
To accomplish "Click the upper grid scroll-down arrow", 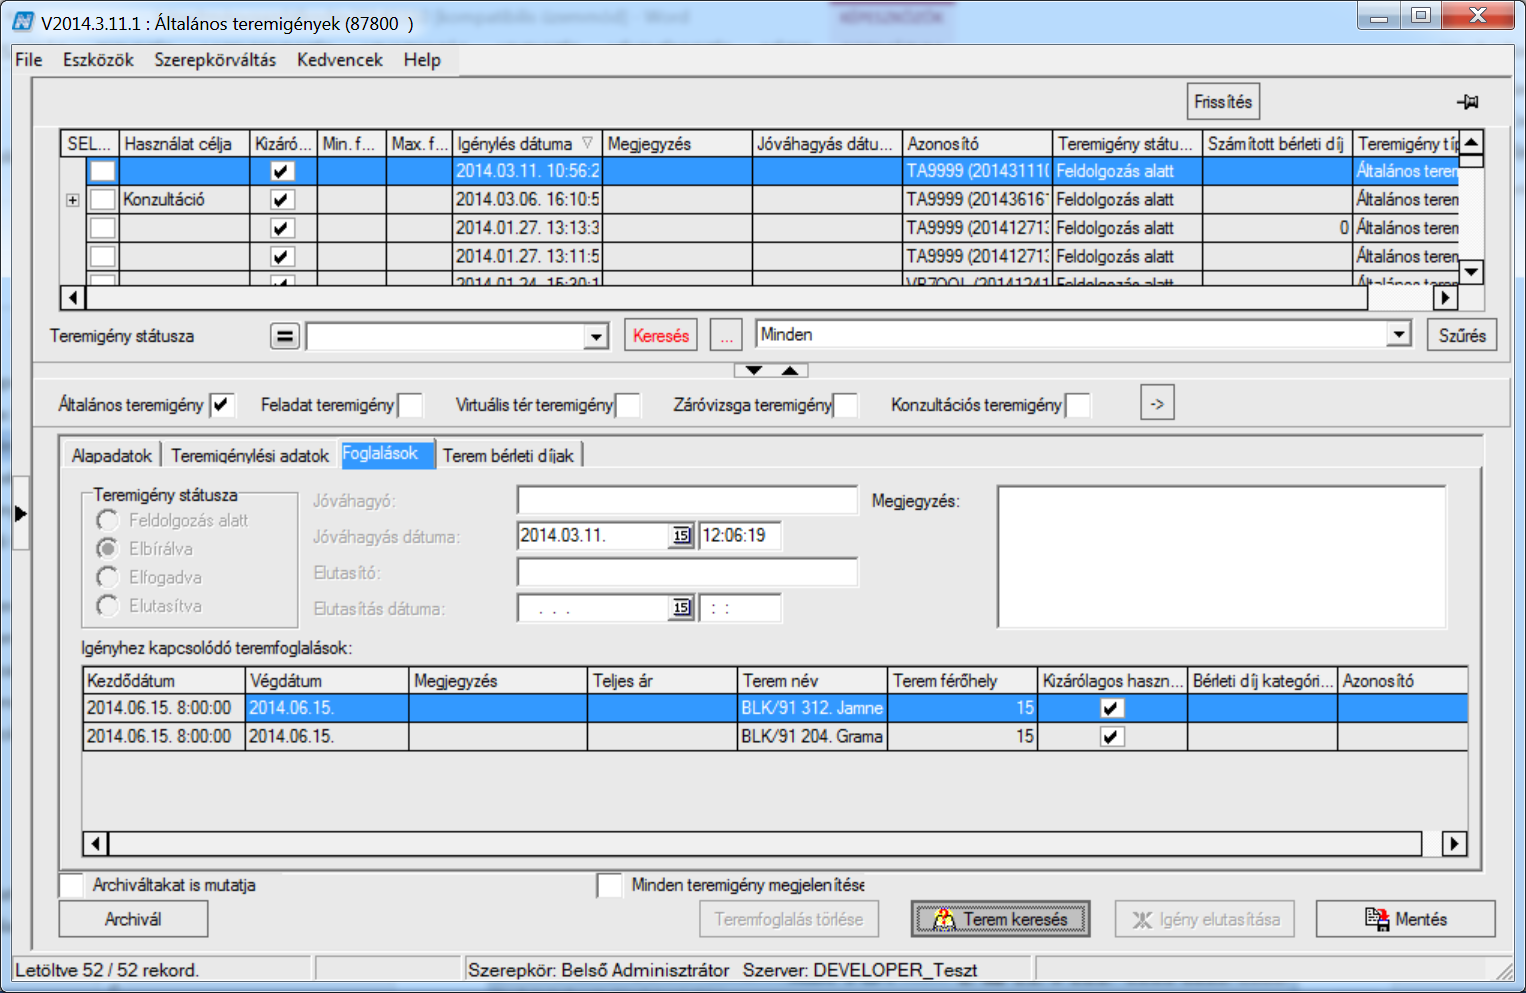I will click(x=1471, y=271).
